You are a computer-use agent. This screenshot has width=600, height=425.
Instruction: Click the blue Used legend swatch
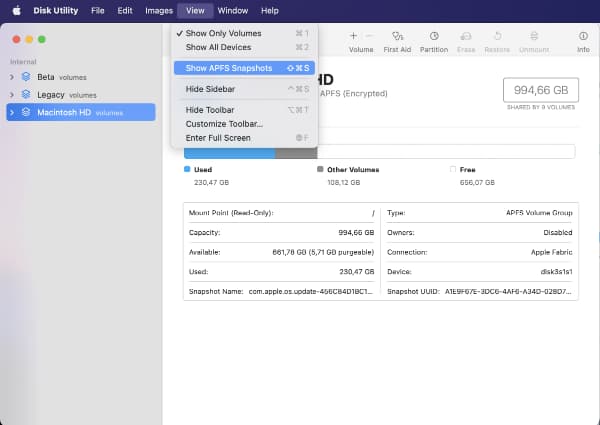(187, 169)
